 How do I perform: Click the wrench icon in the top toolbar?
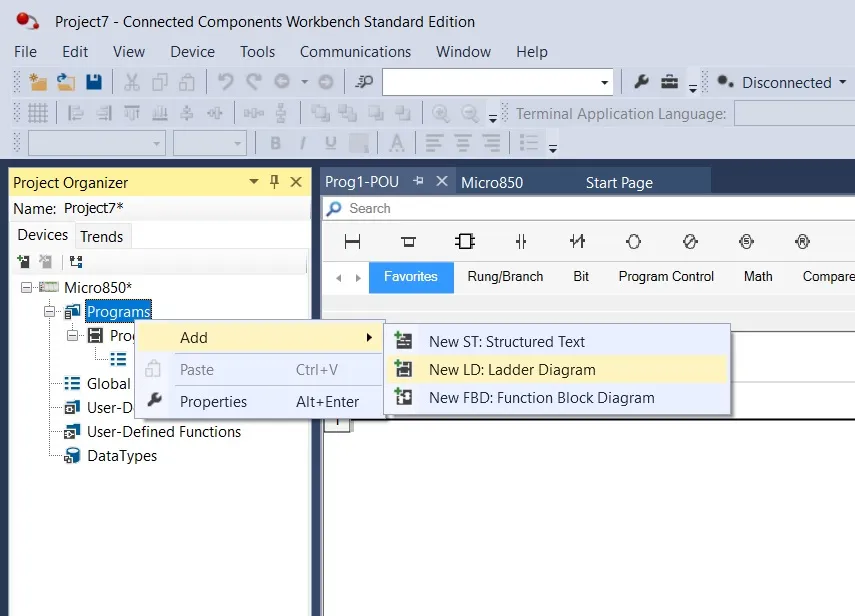[641, 82]
